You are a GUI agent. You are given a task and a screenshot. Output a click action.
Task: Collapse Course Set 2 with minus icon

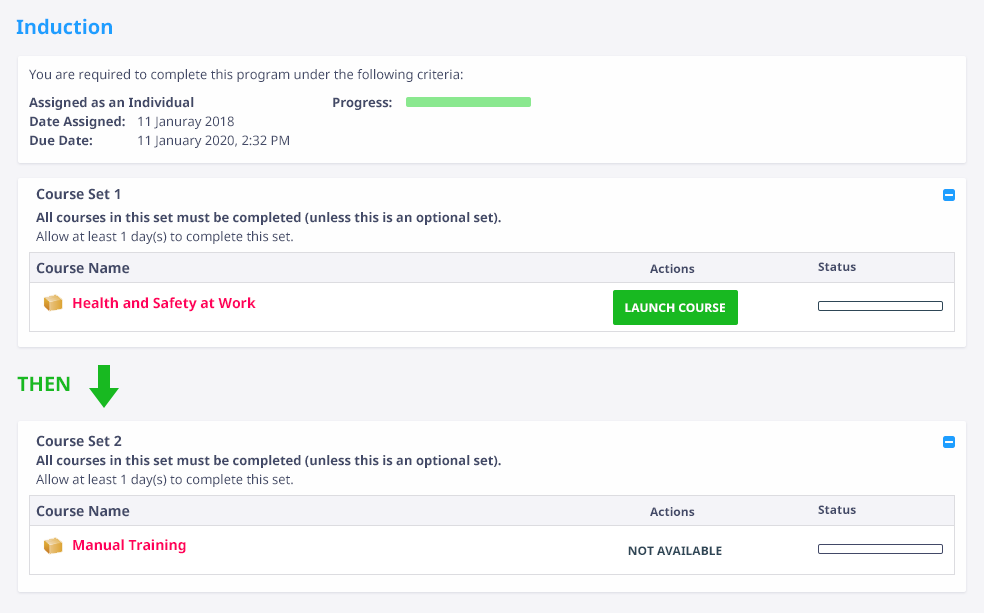[x=949, y=442]
